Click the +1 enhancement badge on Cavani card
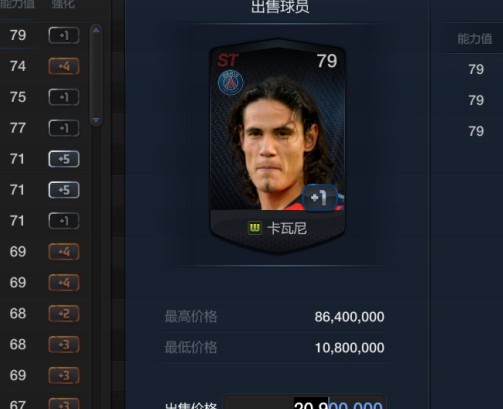This screenshot has width=503, height=409. click(x=320, y=198)
